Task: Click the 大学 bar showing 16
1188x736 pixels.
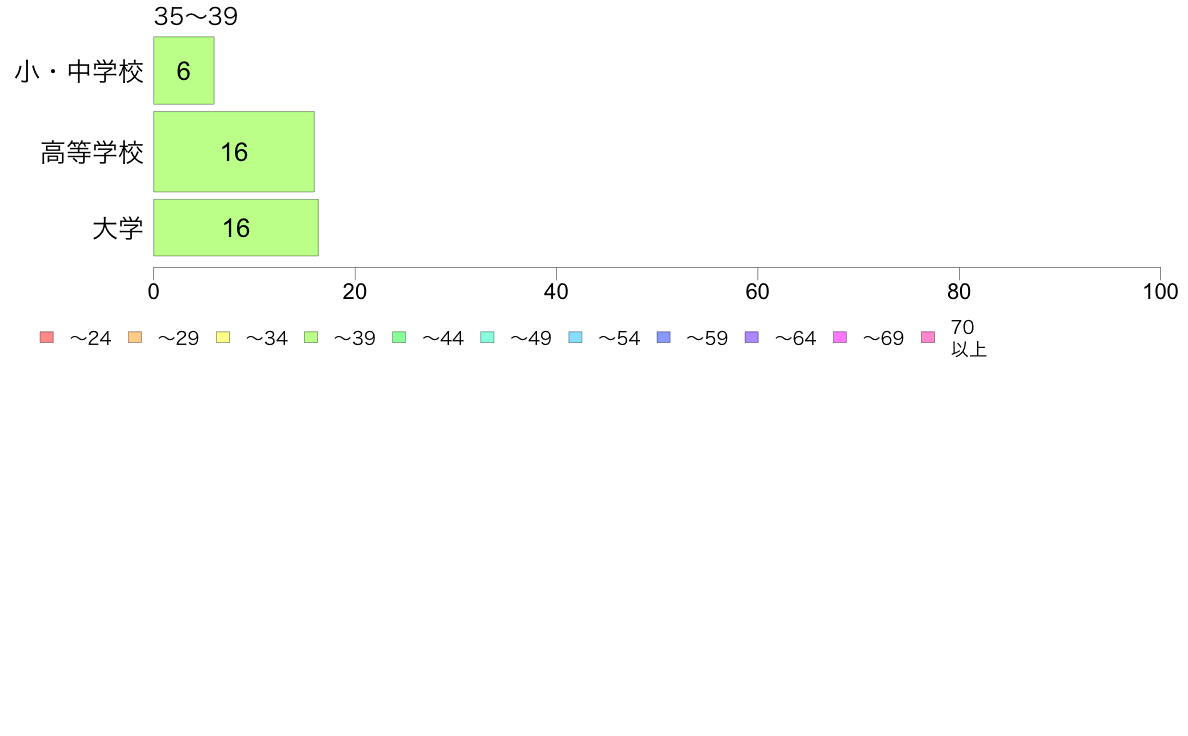Action: 236,227
